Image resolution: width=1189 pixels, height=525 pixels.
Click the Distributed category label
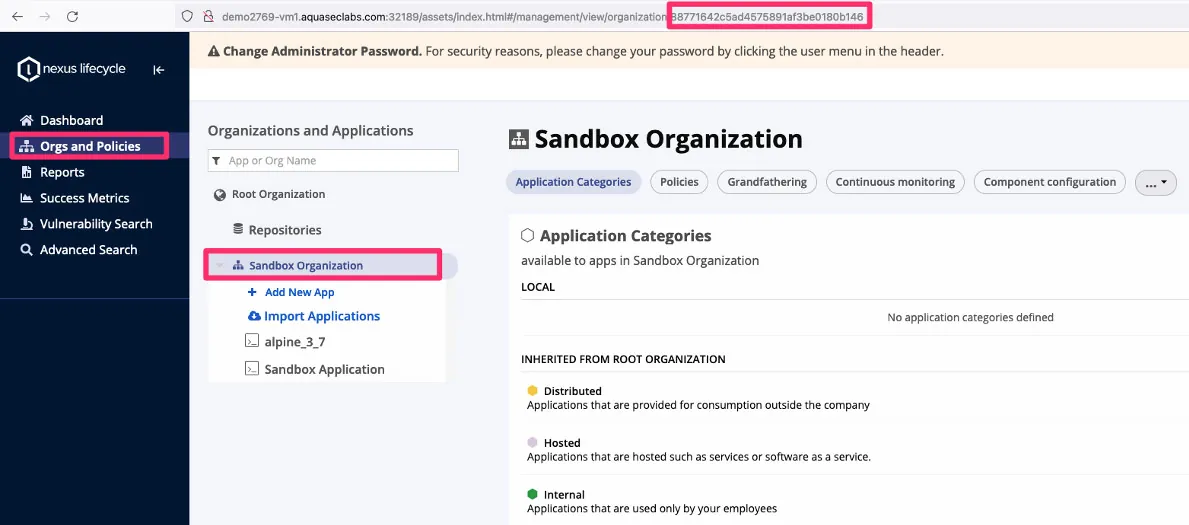click(573, 391)
